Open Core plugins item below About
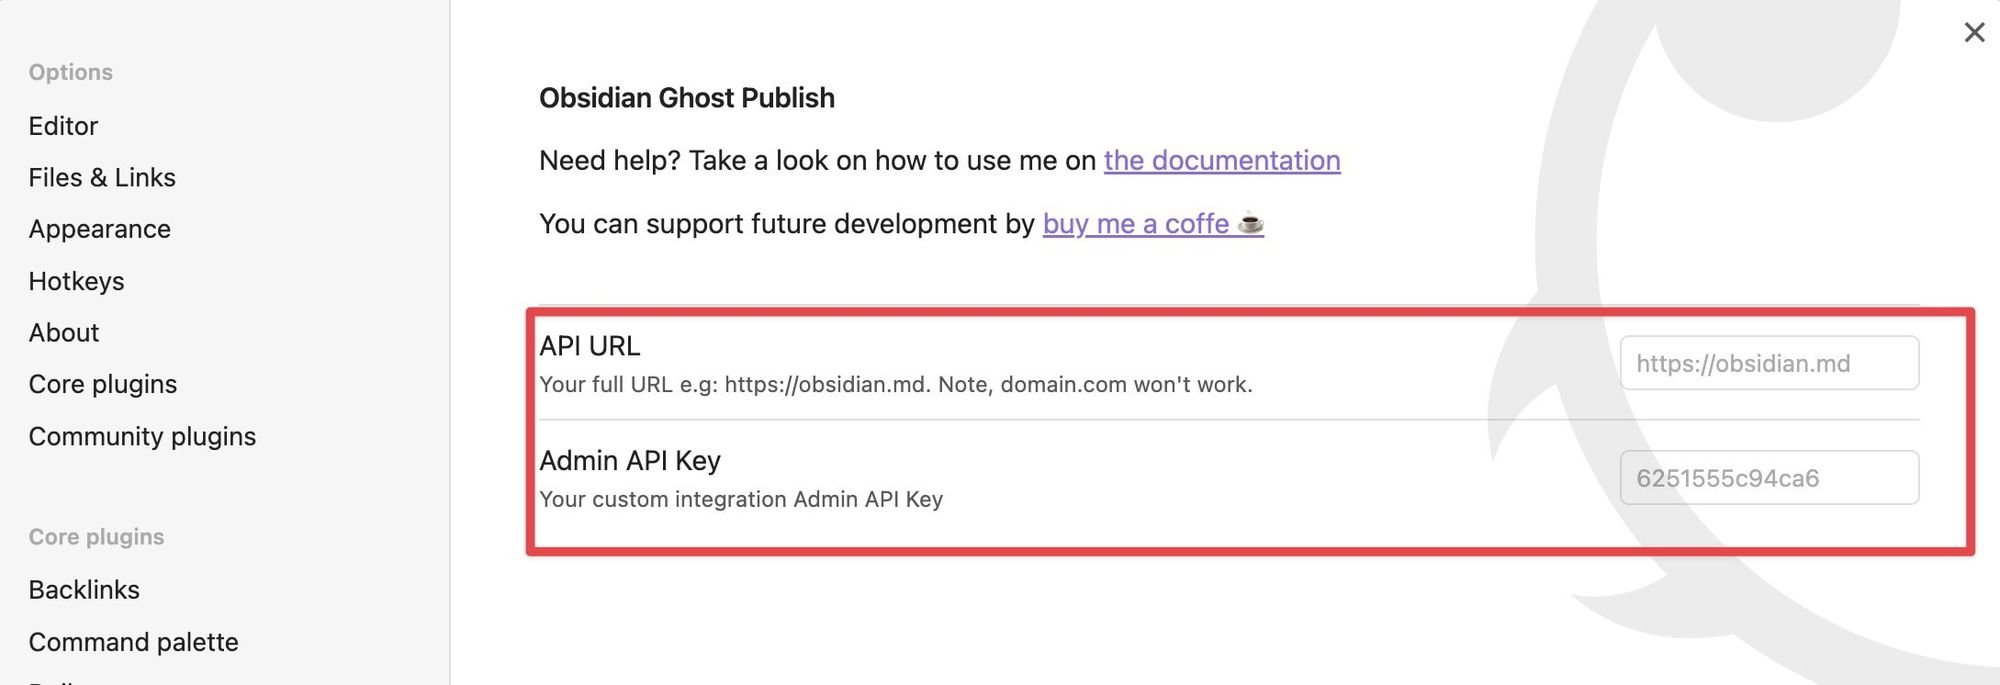Image resolution: width=2000 pixels, height=685 pixels. point(102,384)
